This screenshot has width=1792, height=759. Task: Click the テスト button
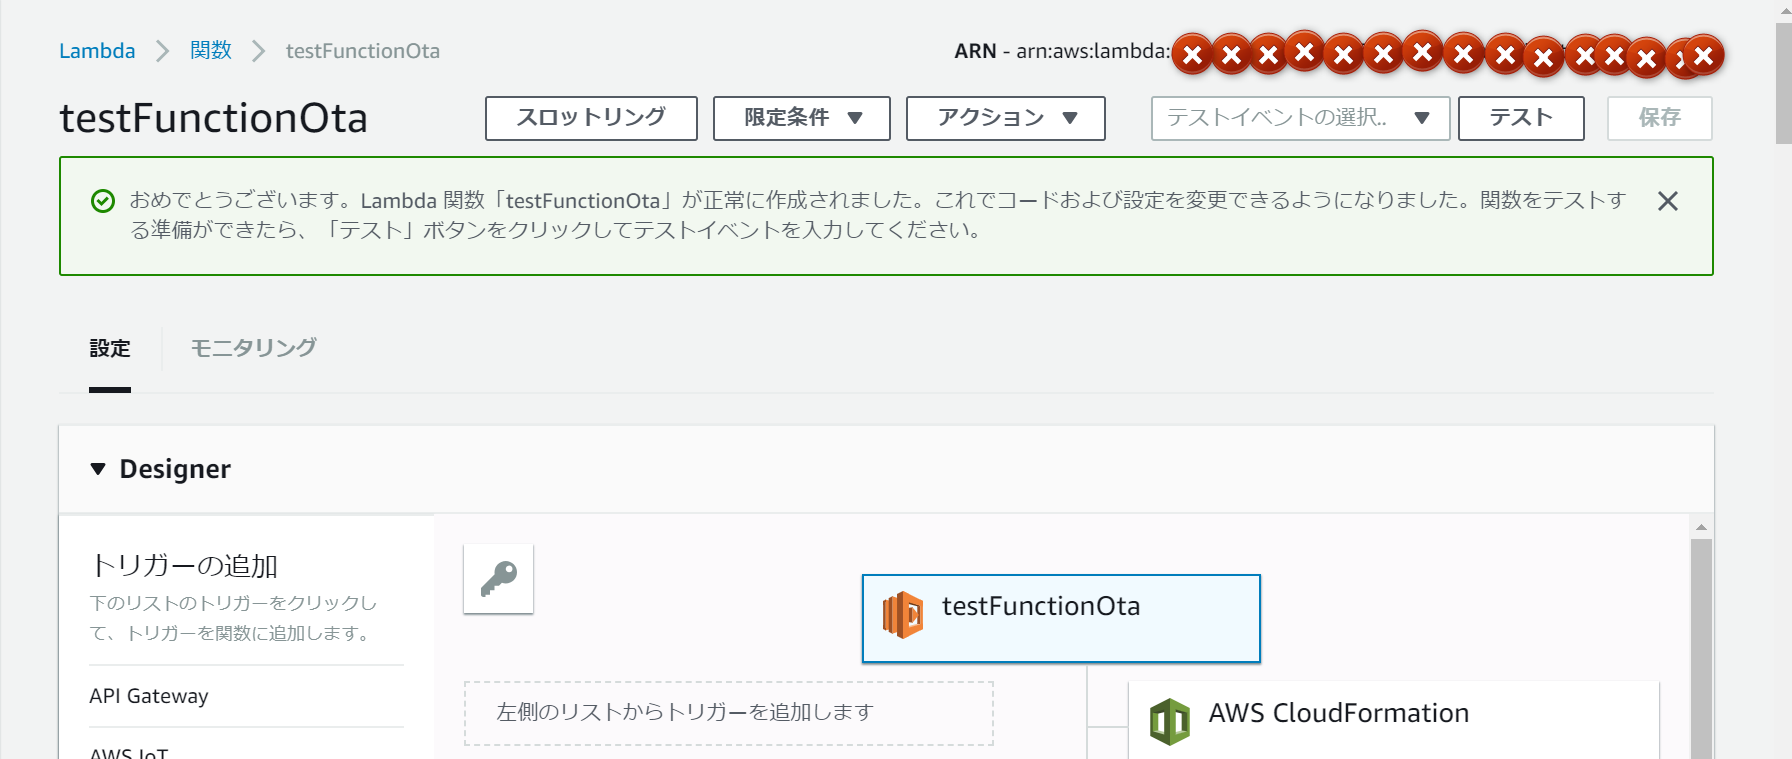1521,118
